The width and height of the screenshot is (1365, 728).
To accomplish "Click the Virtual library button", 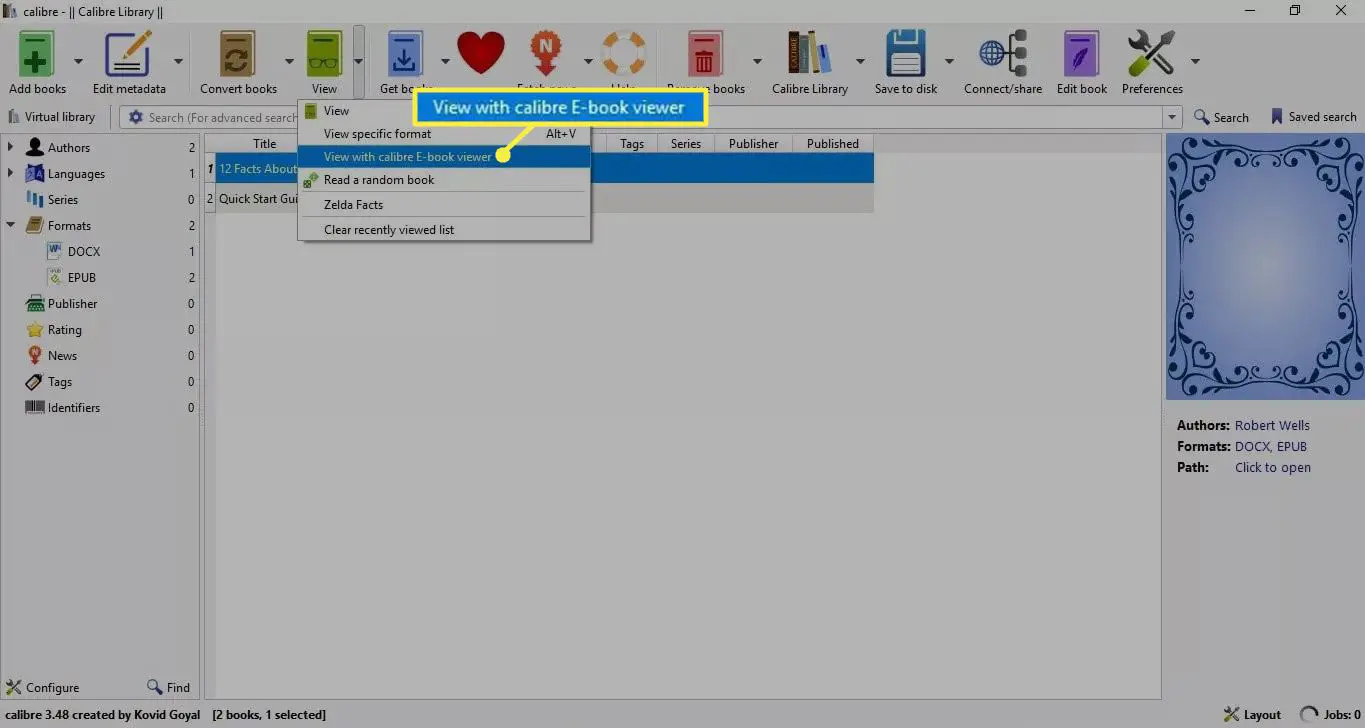I will 51,117.
